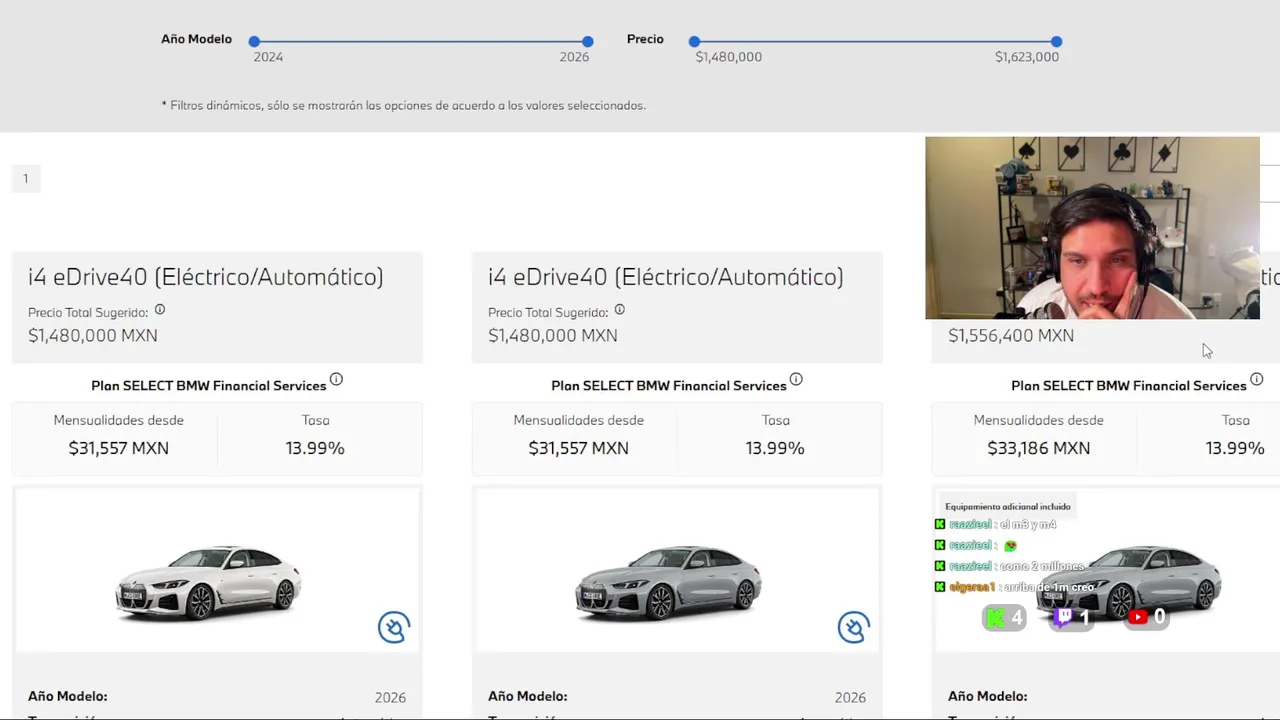Click electric plug icon on gray i4 card

tap(853, 628)
